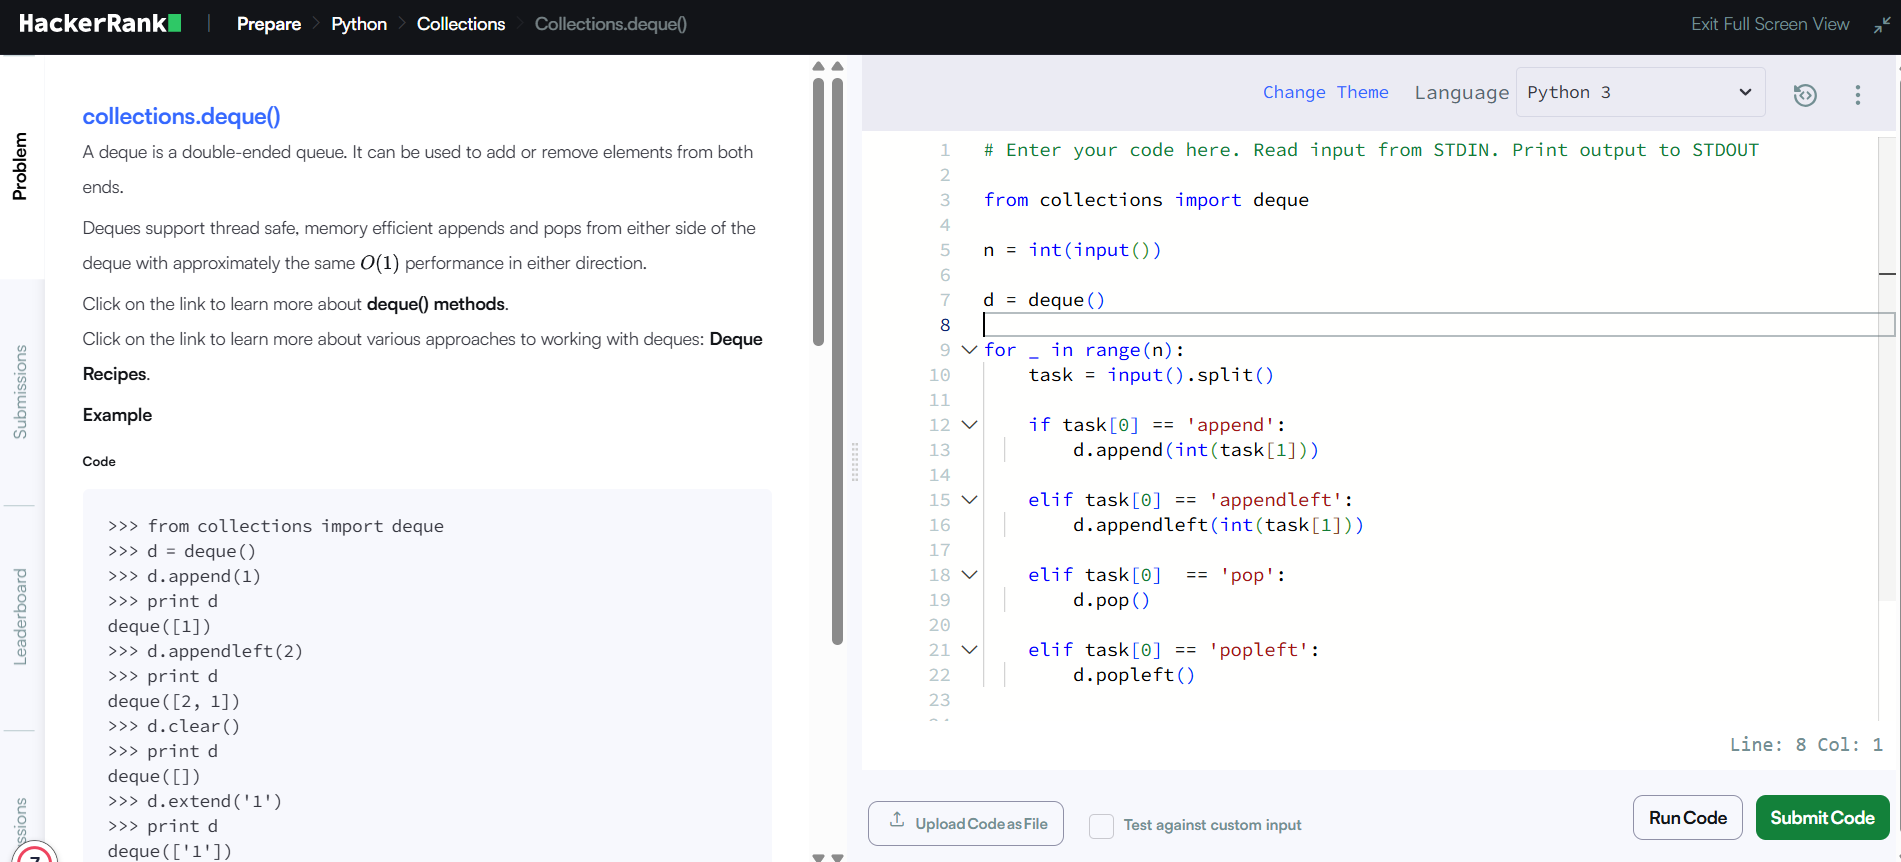Click the exit full screen arrows icon
Screen dimensions: 1901x862
pos(1882,25)
